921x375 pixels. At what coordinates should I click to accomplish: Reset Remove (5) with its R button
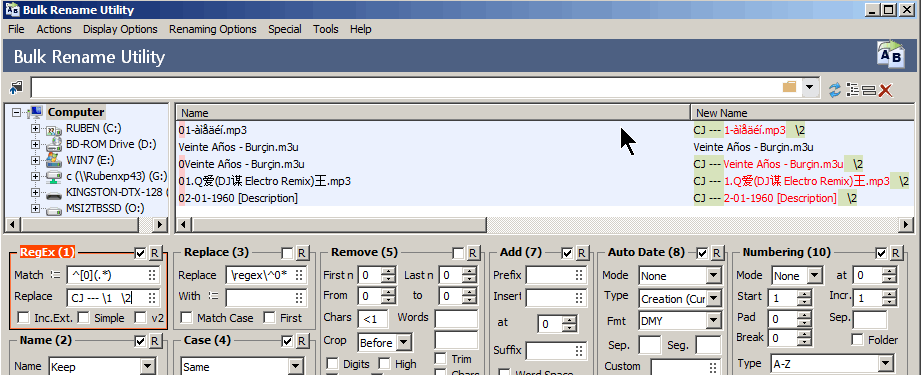click(x=473, y=253)
